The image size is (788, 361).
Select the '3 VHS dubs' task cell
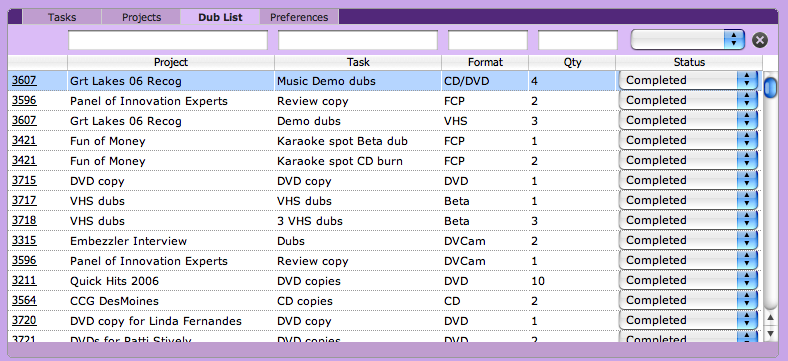pos(358,221)
